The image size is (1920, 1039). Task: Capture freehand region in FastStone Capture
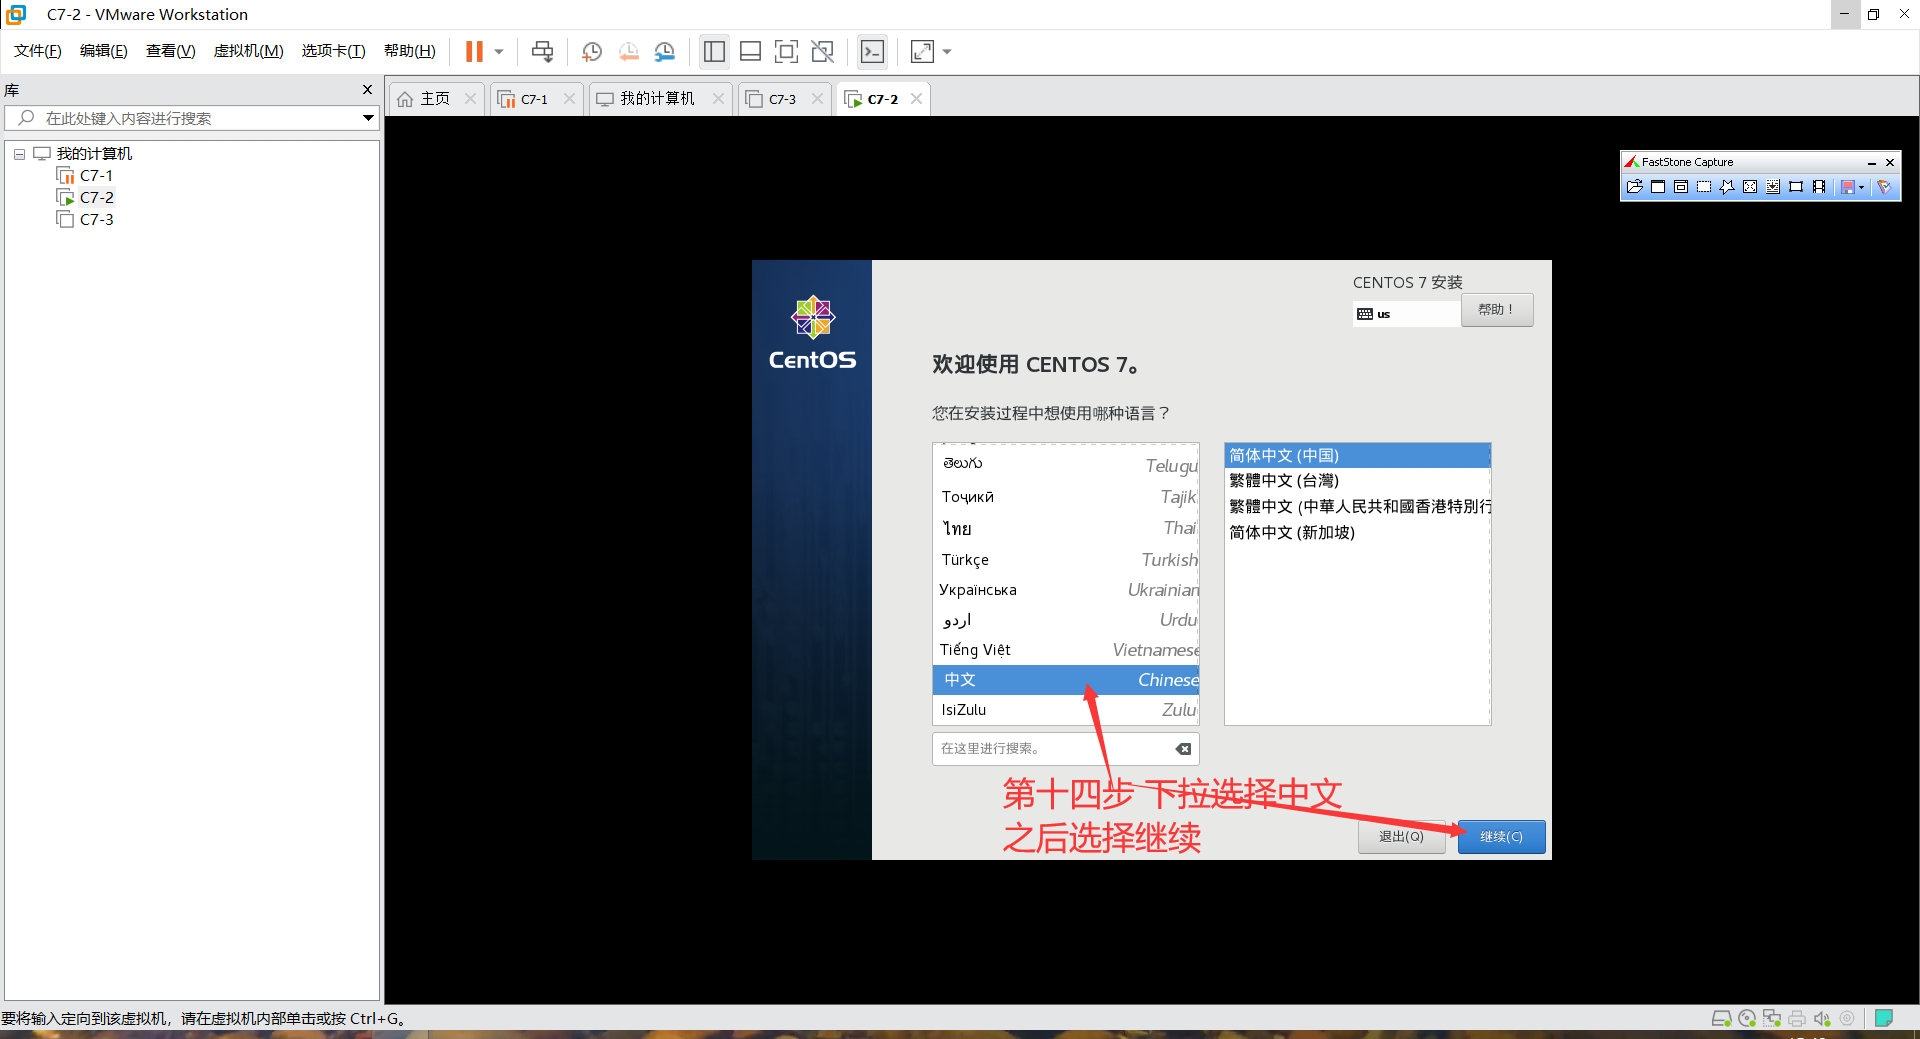pos(1727,187)
